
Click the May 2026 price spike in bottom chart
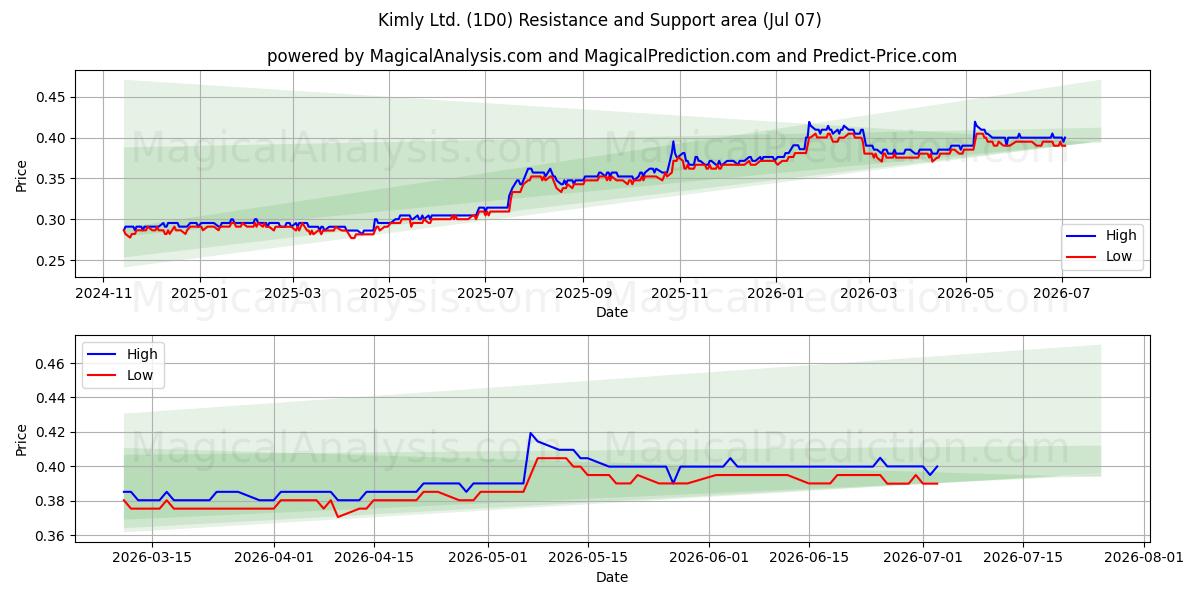coord(530,434)
